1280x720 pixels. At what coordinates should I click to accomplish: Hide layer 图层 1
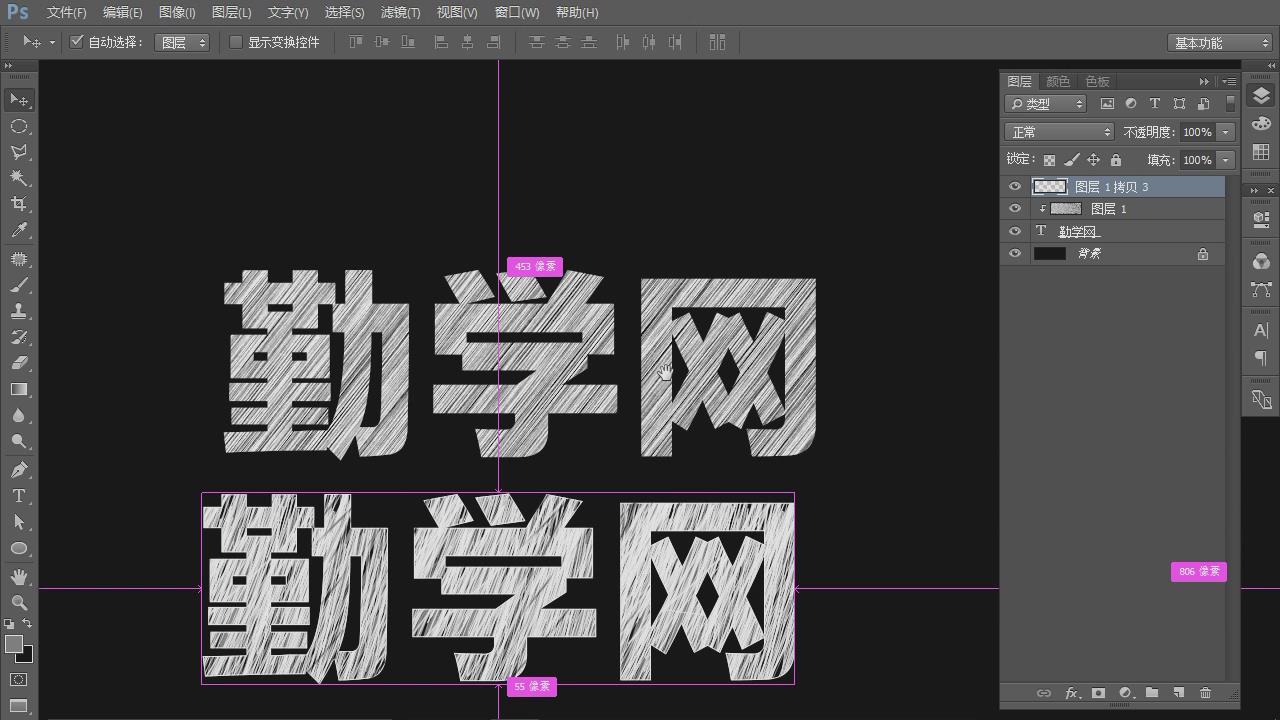(1015, 209)
